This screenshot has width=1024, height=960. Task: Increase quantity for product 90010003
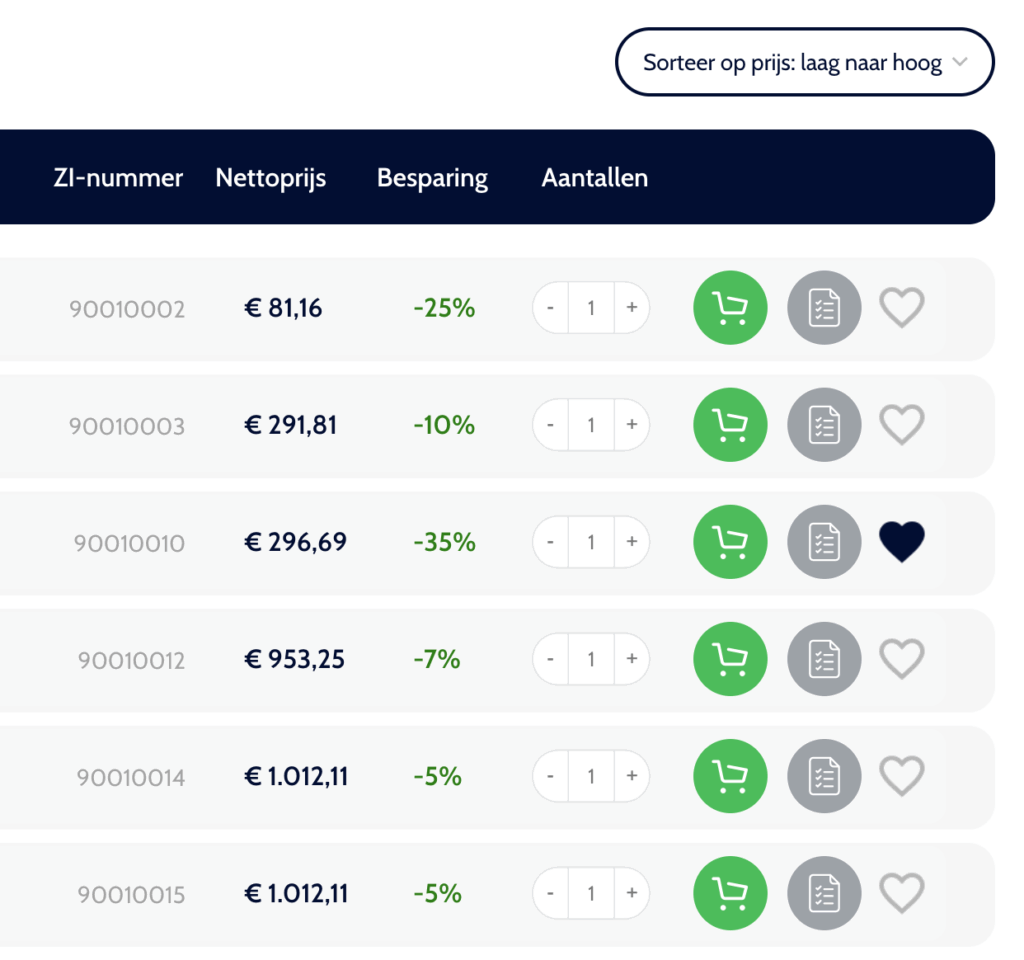[x=631, y=425]
